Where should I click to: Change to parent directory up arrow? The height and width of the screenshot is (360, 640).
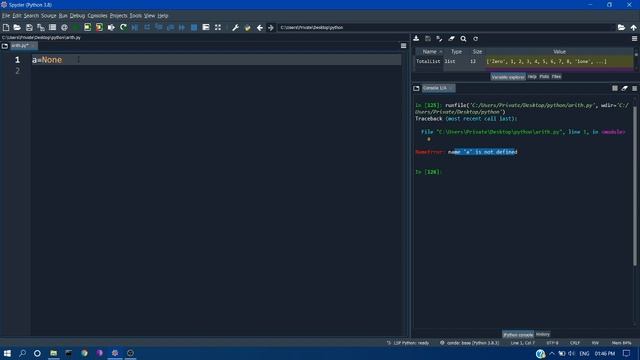pyautogui.click(x=633, y=27)
